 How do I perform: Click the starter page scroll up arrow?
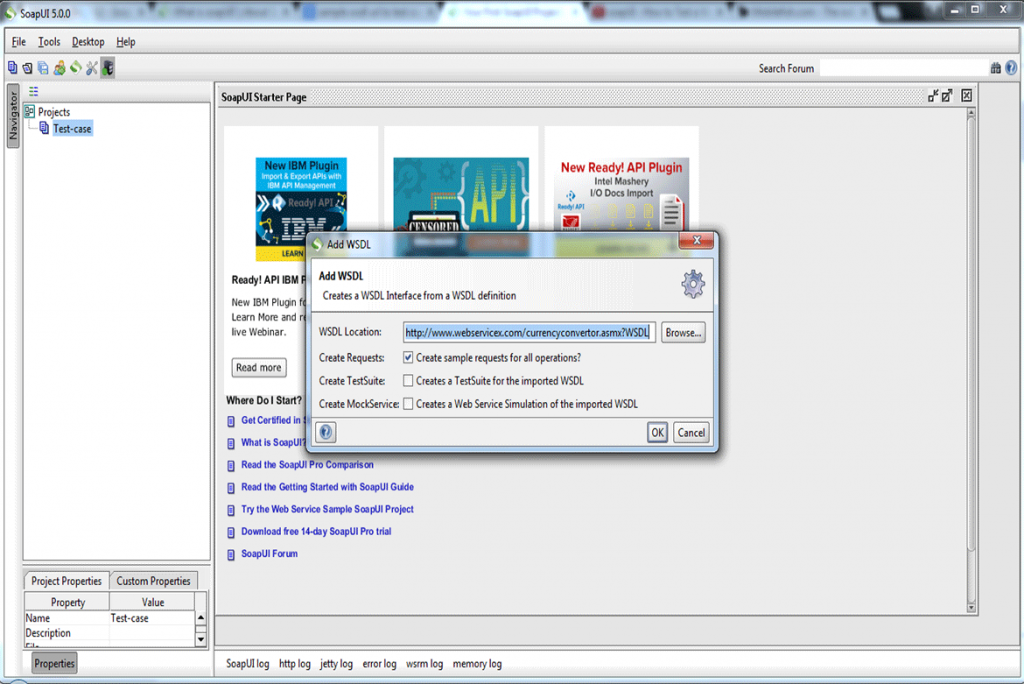pos(971,114)
